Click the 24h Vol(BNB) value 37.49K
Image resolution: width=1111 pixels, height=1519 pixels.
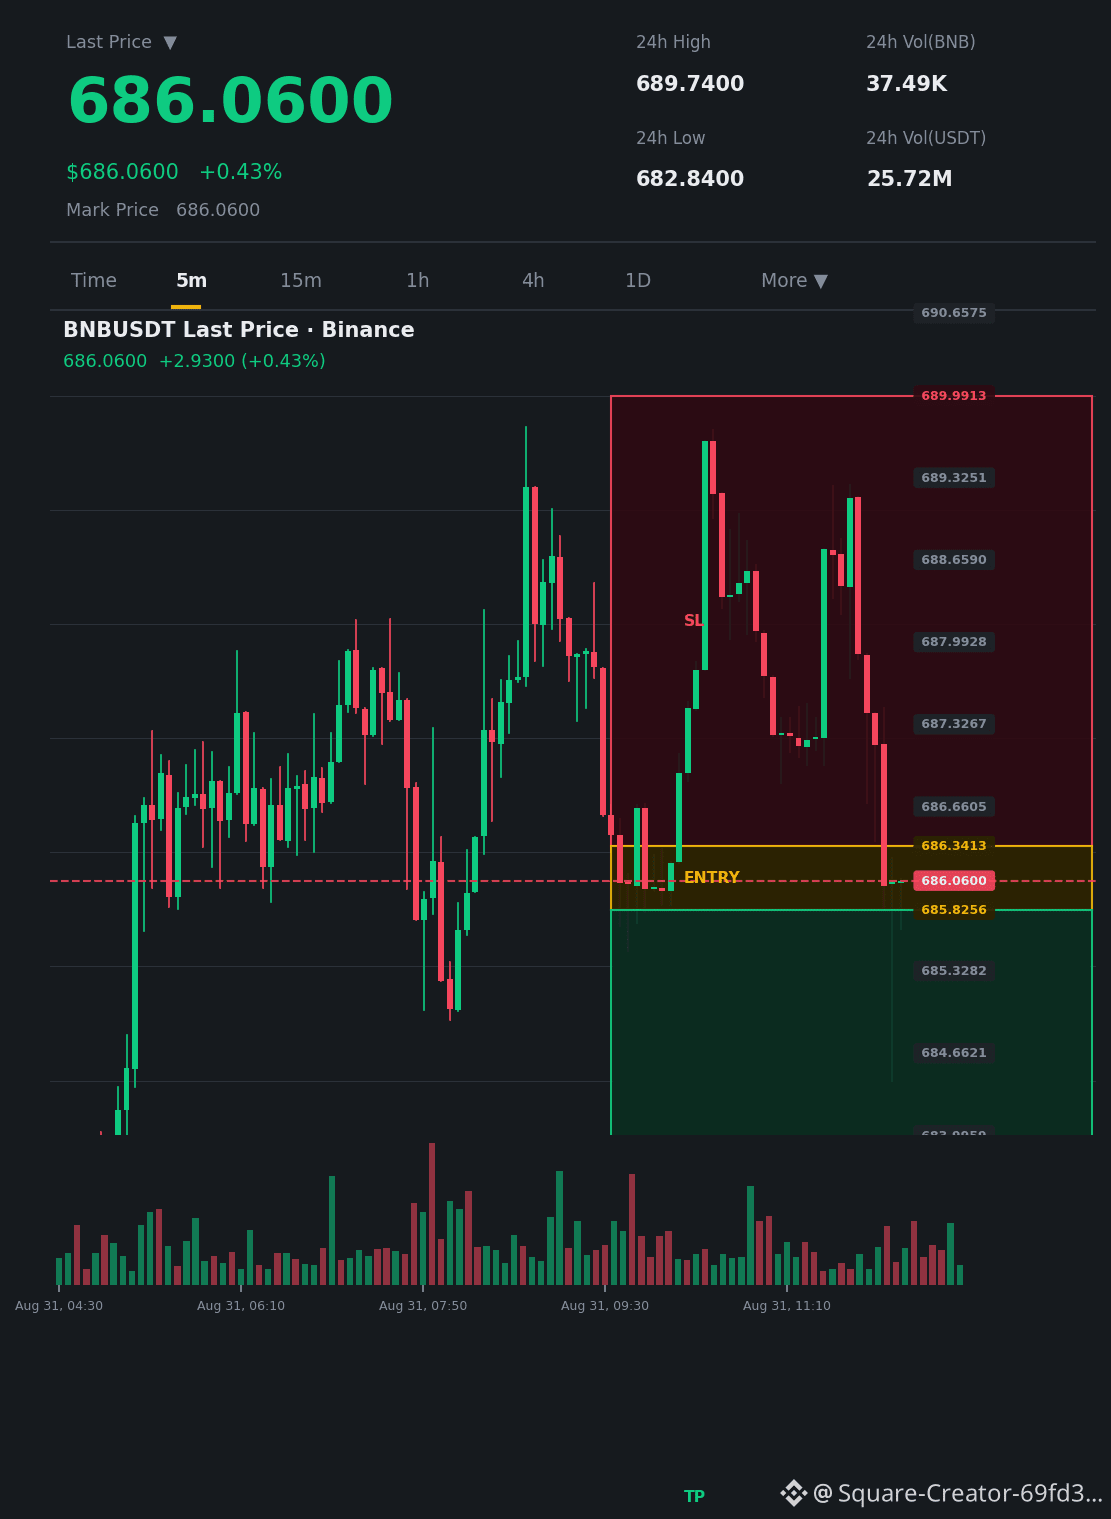(x=906, y=85)
